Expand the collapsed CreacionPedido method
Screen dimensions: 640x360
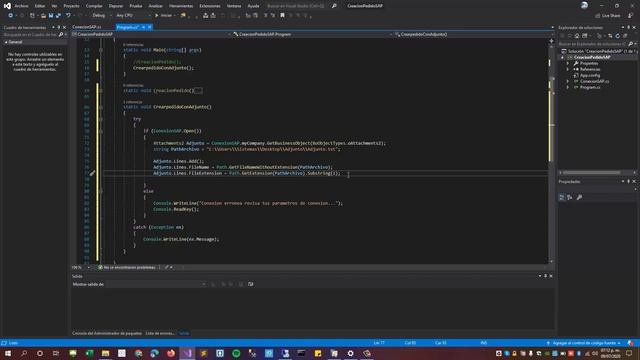[101, 91]
